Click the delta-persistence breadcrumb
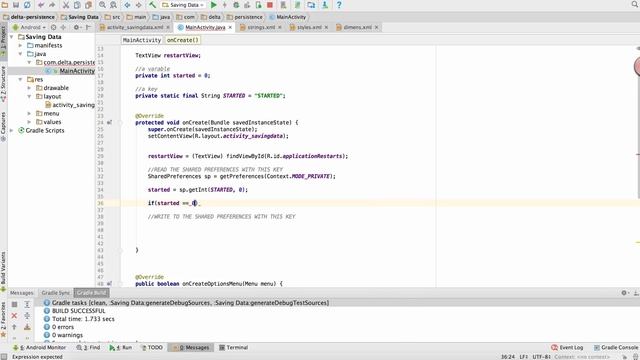The height and width of the screenshot is (360, 640). [x=29, y=17]
